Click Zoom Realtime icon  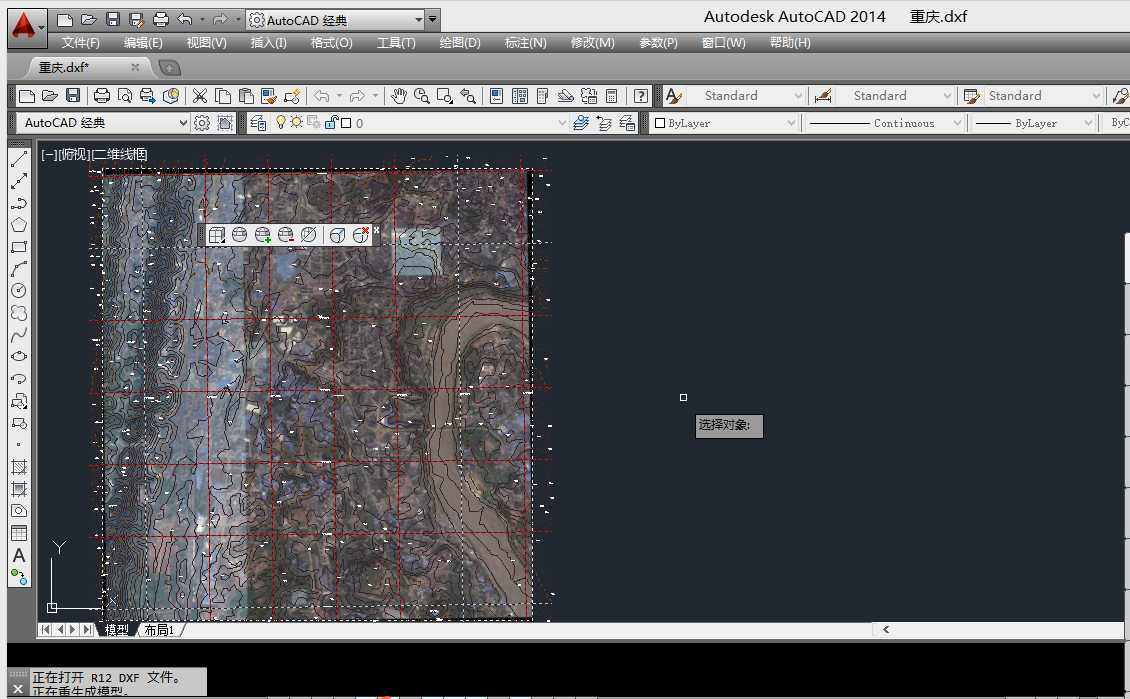pyautogui.click(x=422, y=96)
